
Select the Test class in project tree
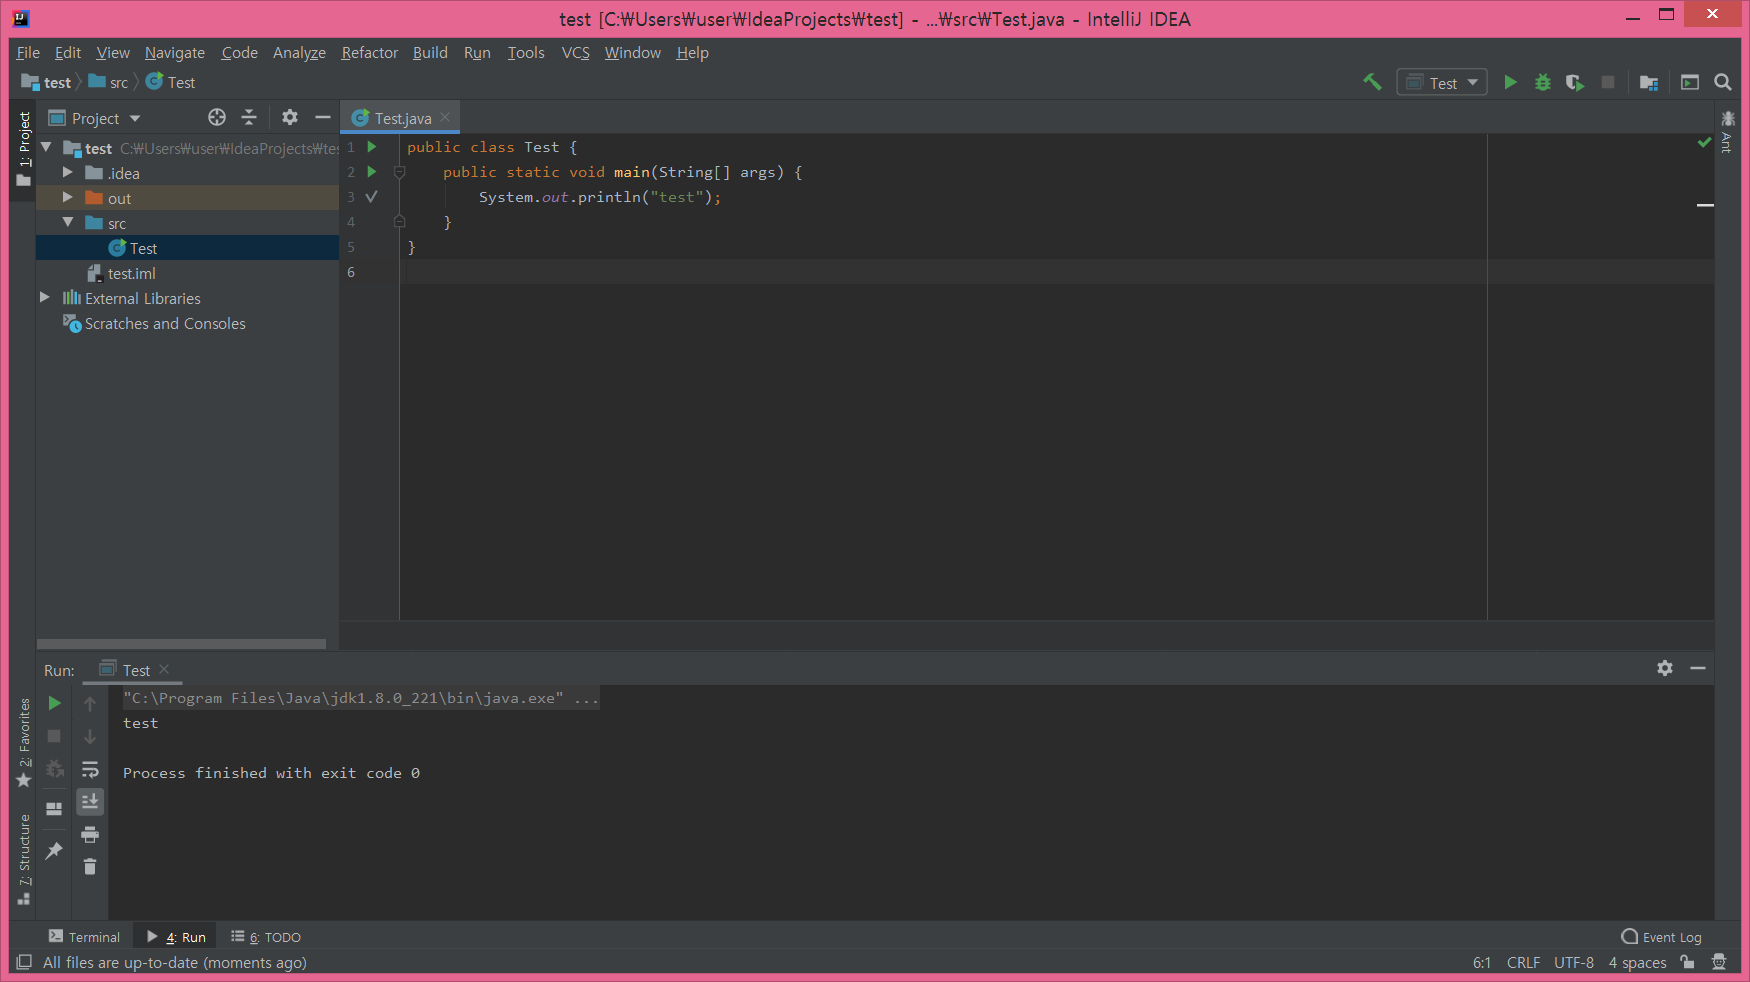(x=187, y=247)
